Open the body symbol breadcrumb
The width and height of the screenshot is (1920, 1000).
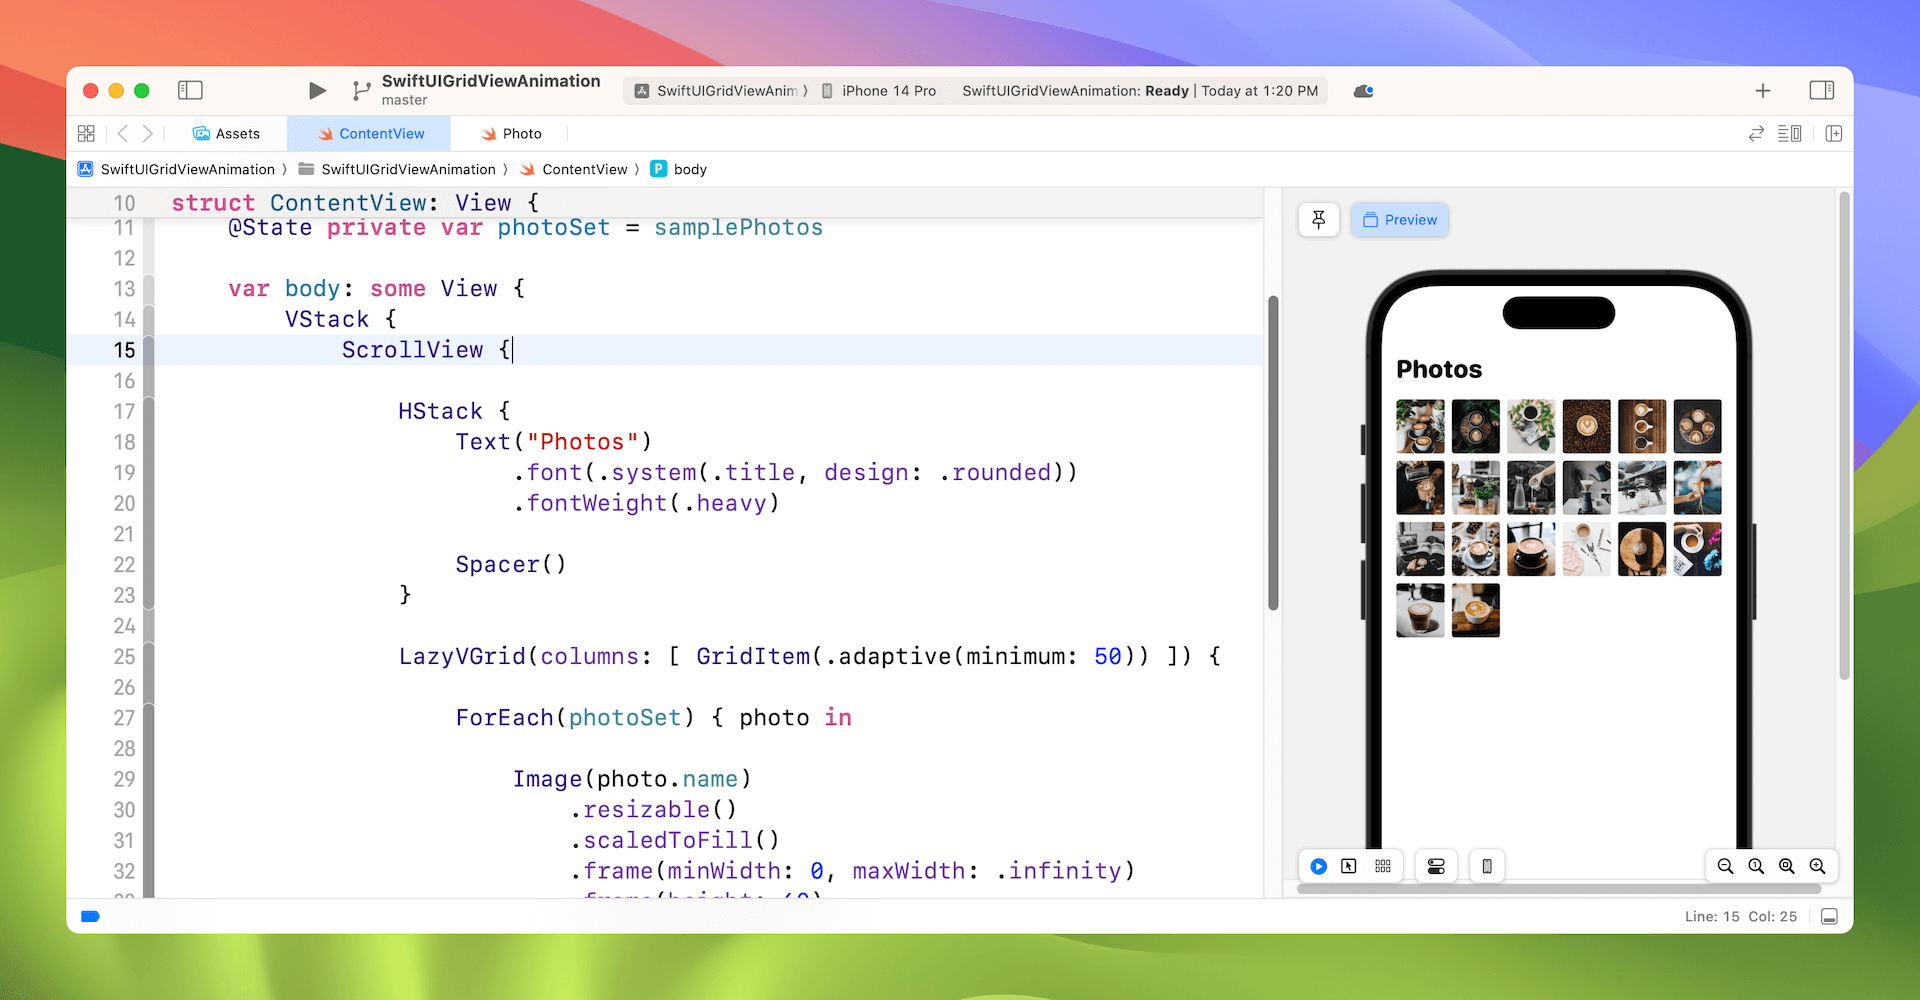click(x=679, y=170)
